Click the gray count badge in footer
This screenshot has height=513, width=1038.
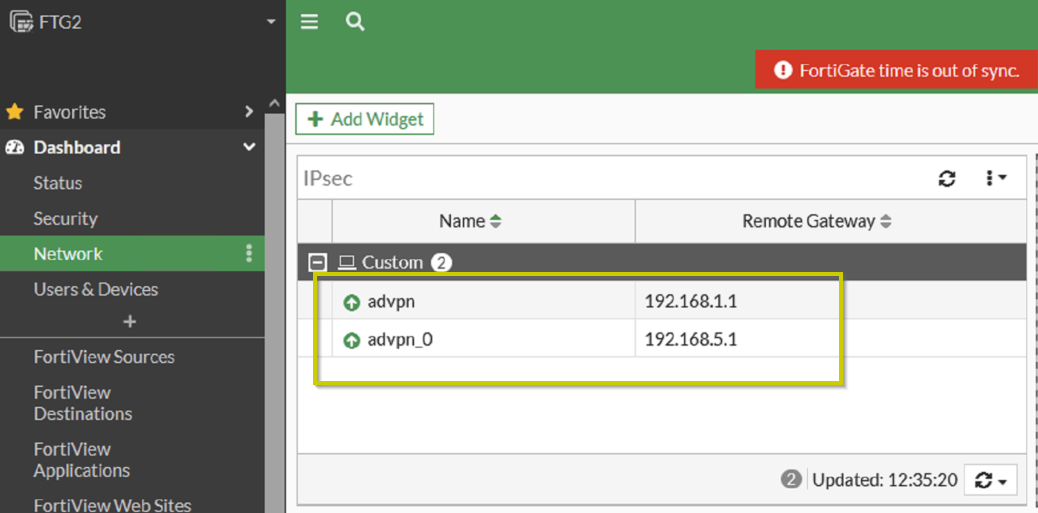coord(790,480)
